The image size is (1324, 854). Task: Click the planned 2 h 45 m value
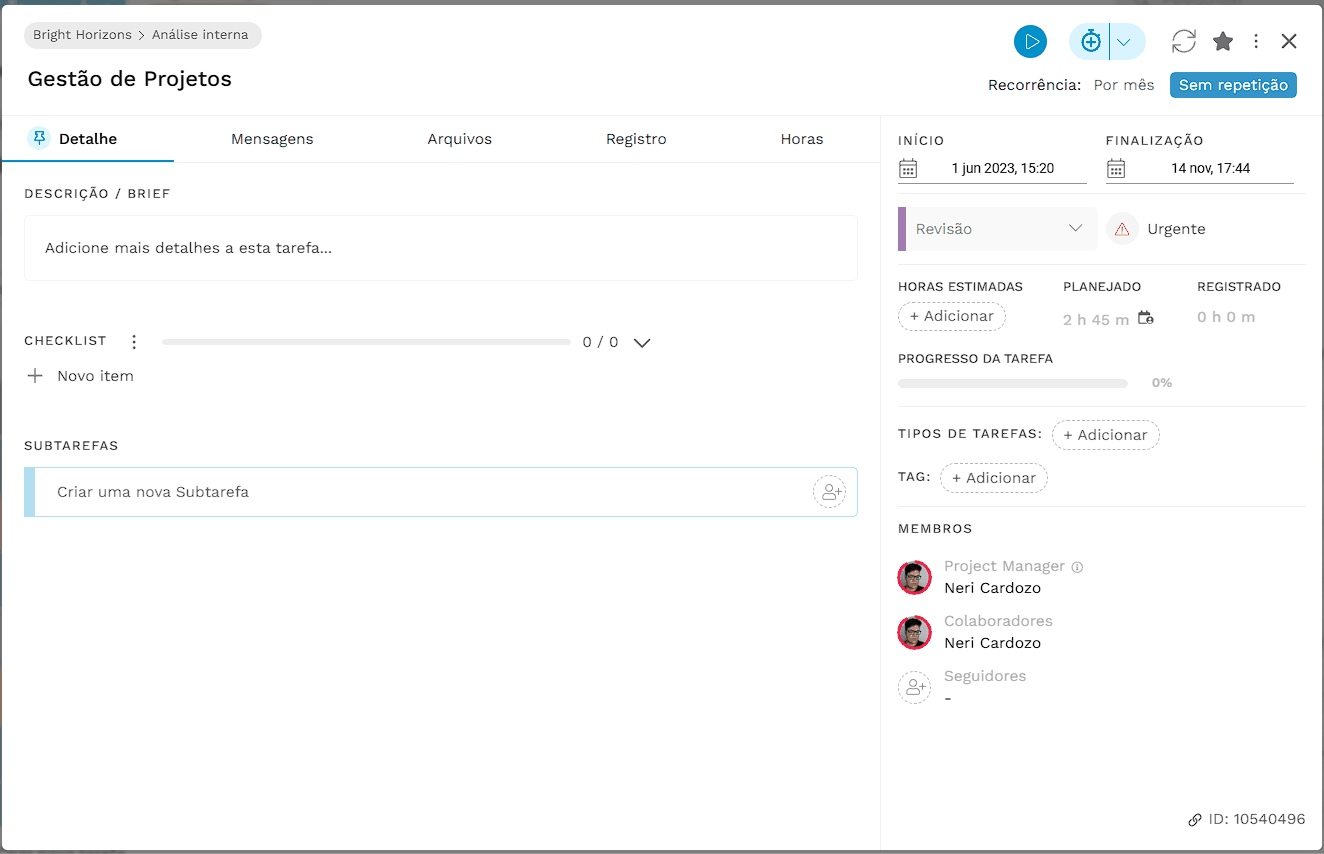click(x=1096, y=319)
